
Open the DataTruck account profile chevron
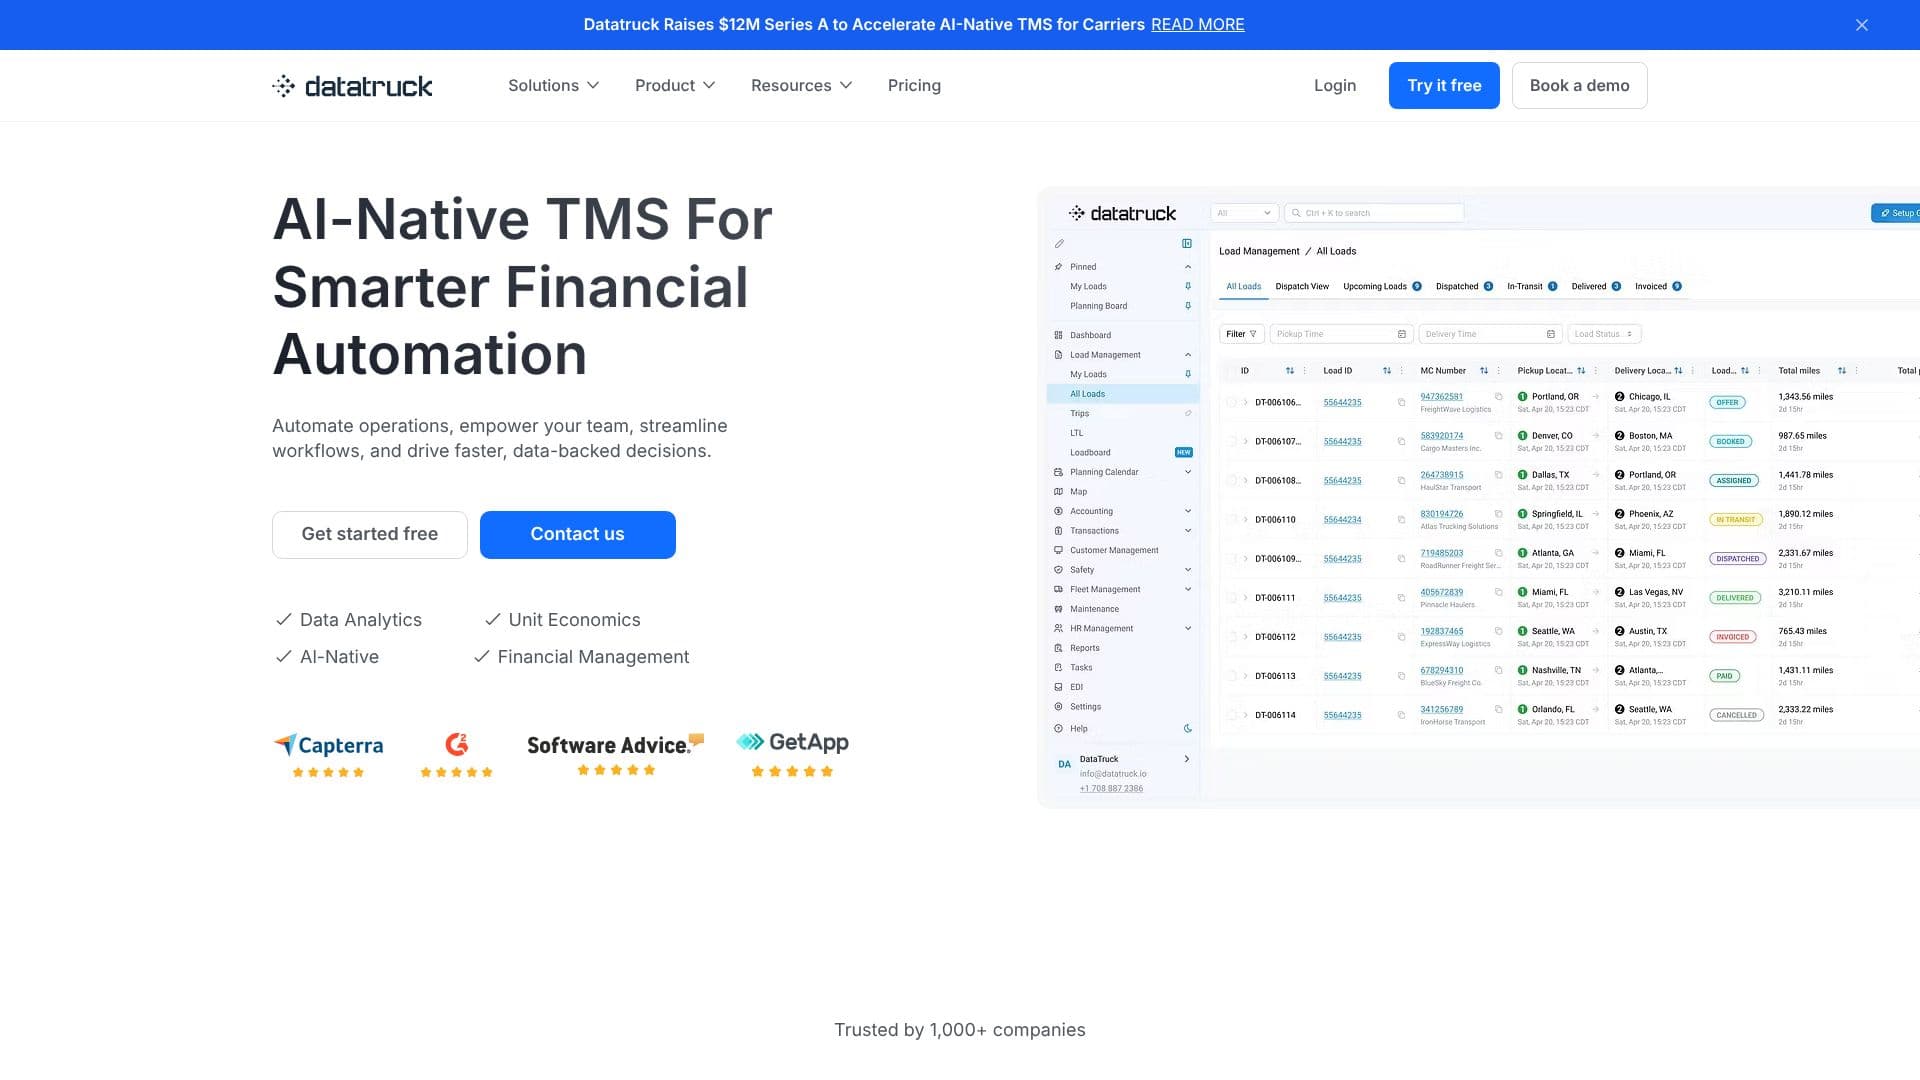pos(1187,759)
